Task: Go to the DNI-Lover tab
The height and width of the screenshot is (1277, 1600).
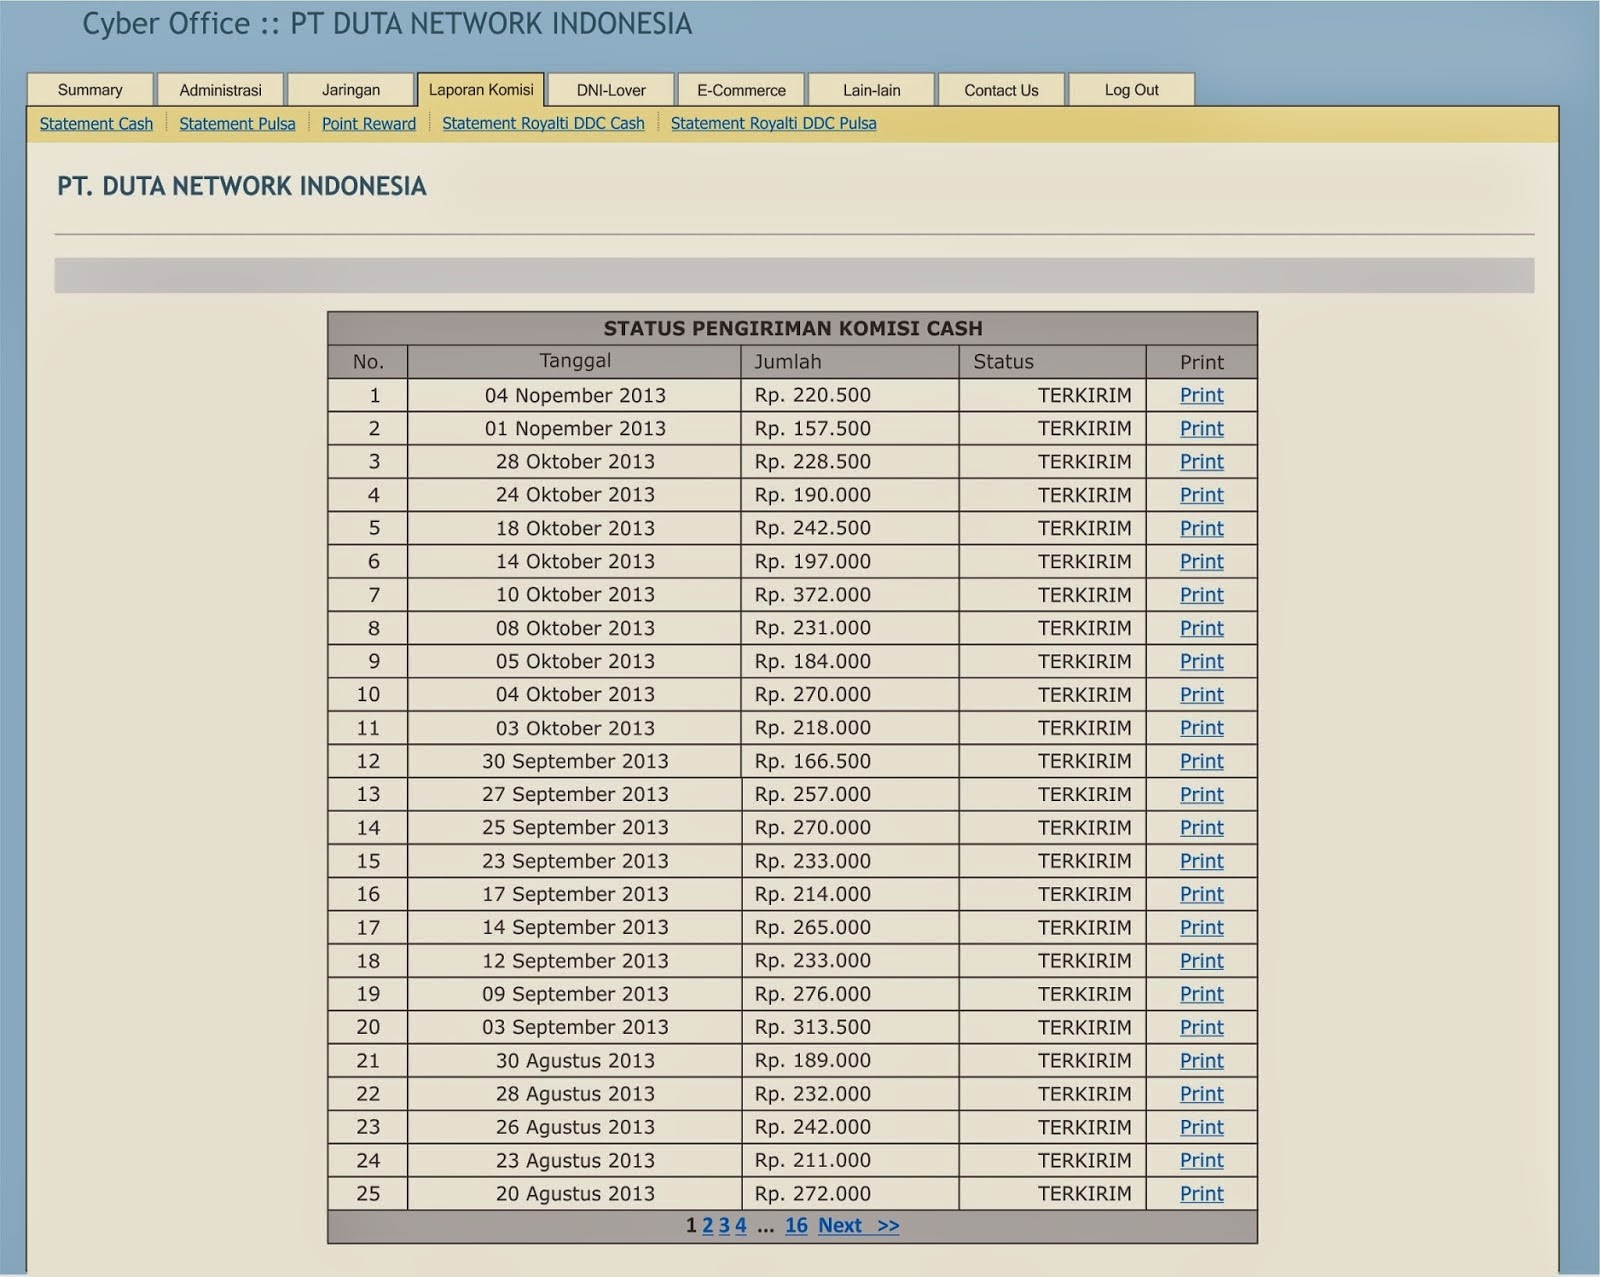Action: coord(611,90)
